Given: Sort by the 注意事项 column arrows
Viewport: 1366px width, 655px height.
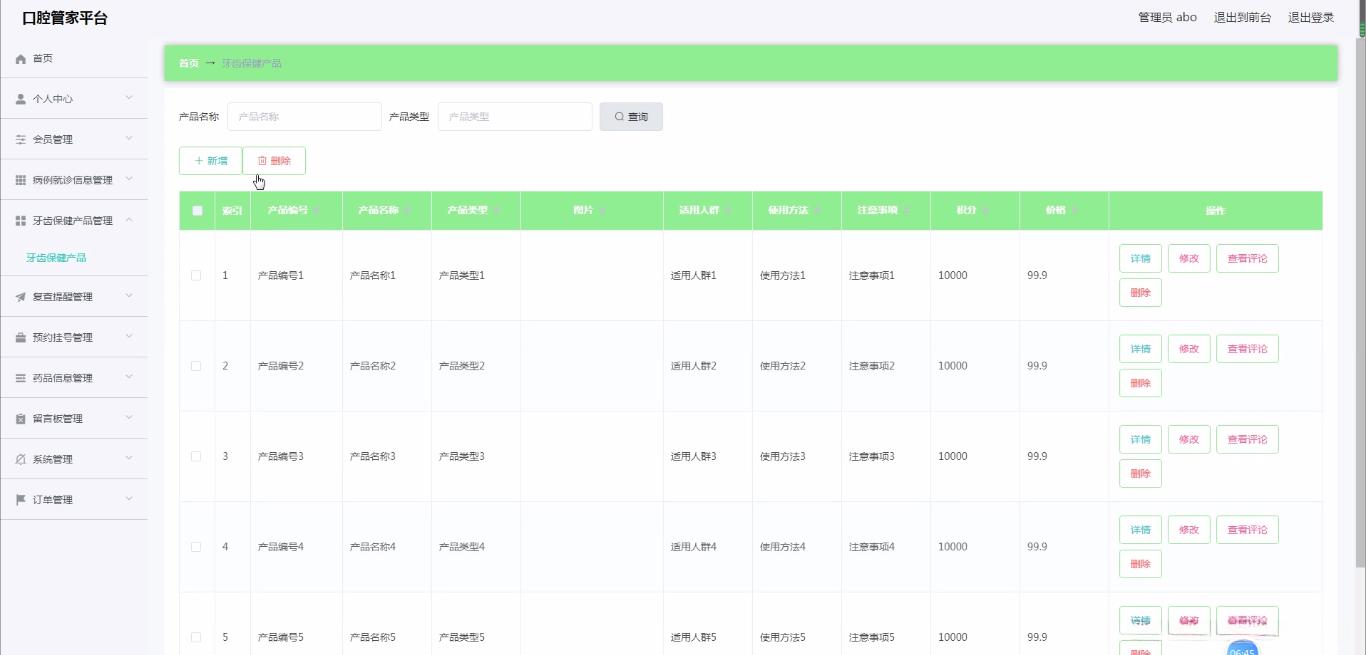Looking at the screenshot, I should pyautogui.click(x=908, y=211).
